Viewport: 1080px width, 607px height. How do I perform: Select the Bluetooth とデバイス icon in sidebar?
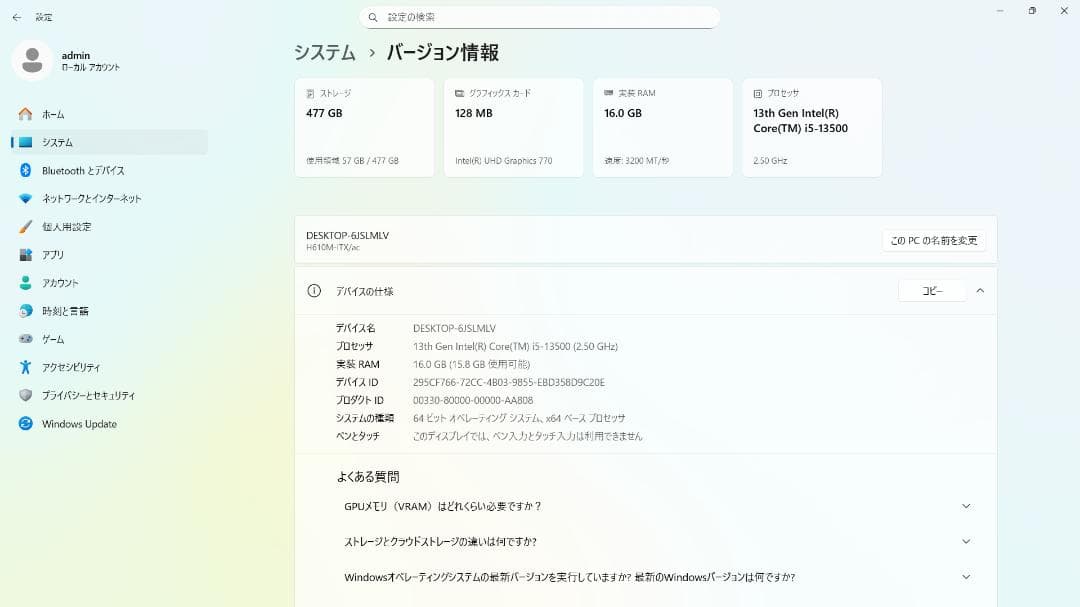point(20,170)
